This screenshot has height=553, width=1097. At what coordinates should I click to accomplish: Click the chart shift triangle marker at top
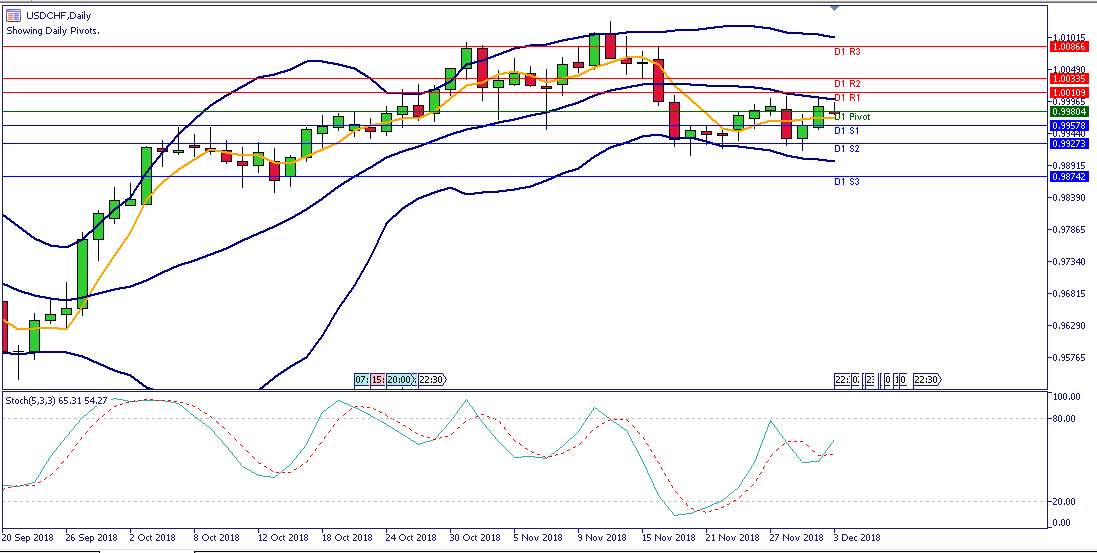point(836,8)
